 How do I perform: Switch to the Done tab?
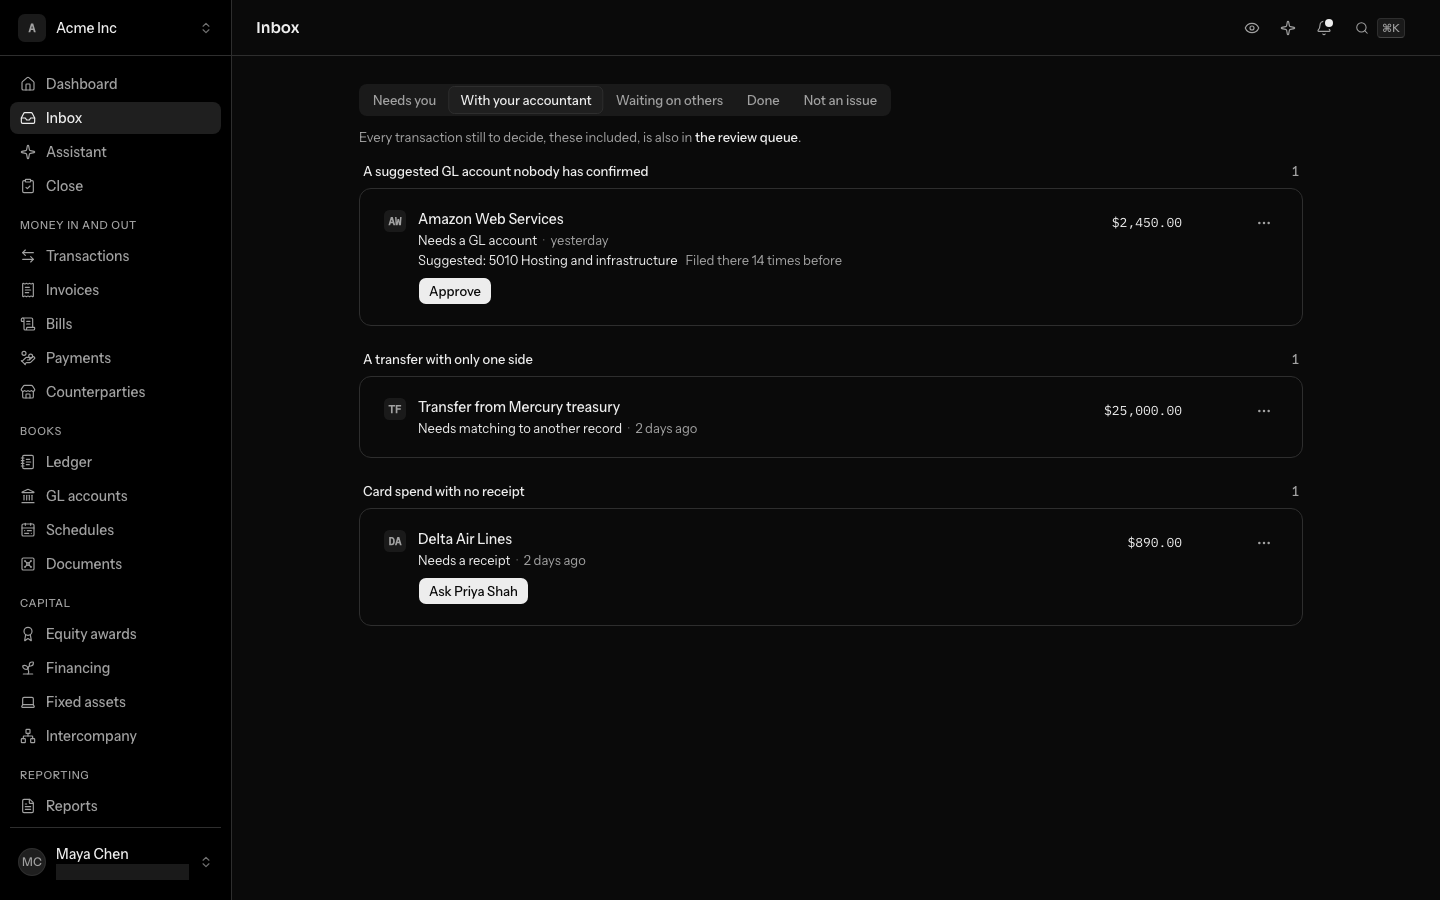[x=763, y=100]
